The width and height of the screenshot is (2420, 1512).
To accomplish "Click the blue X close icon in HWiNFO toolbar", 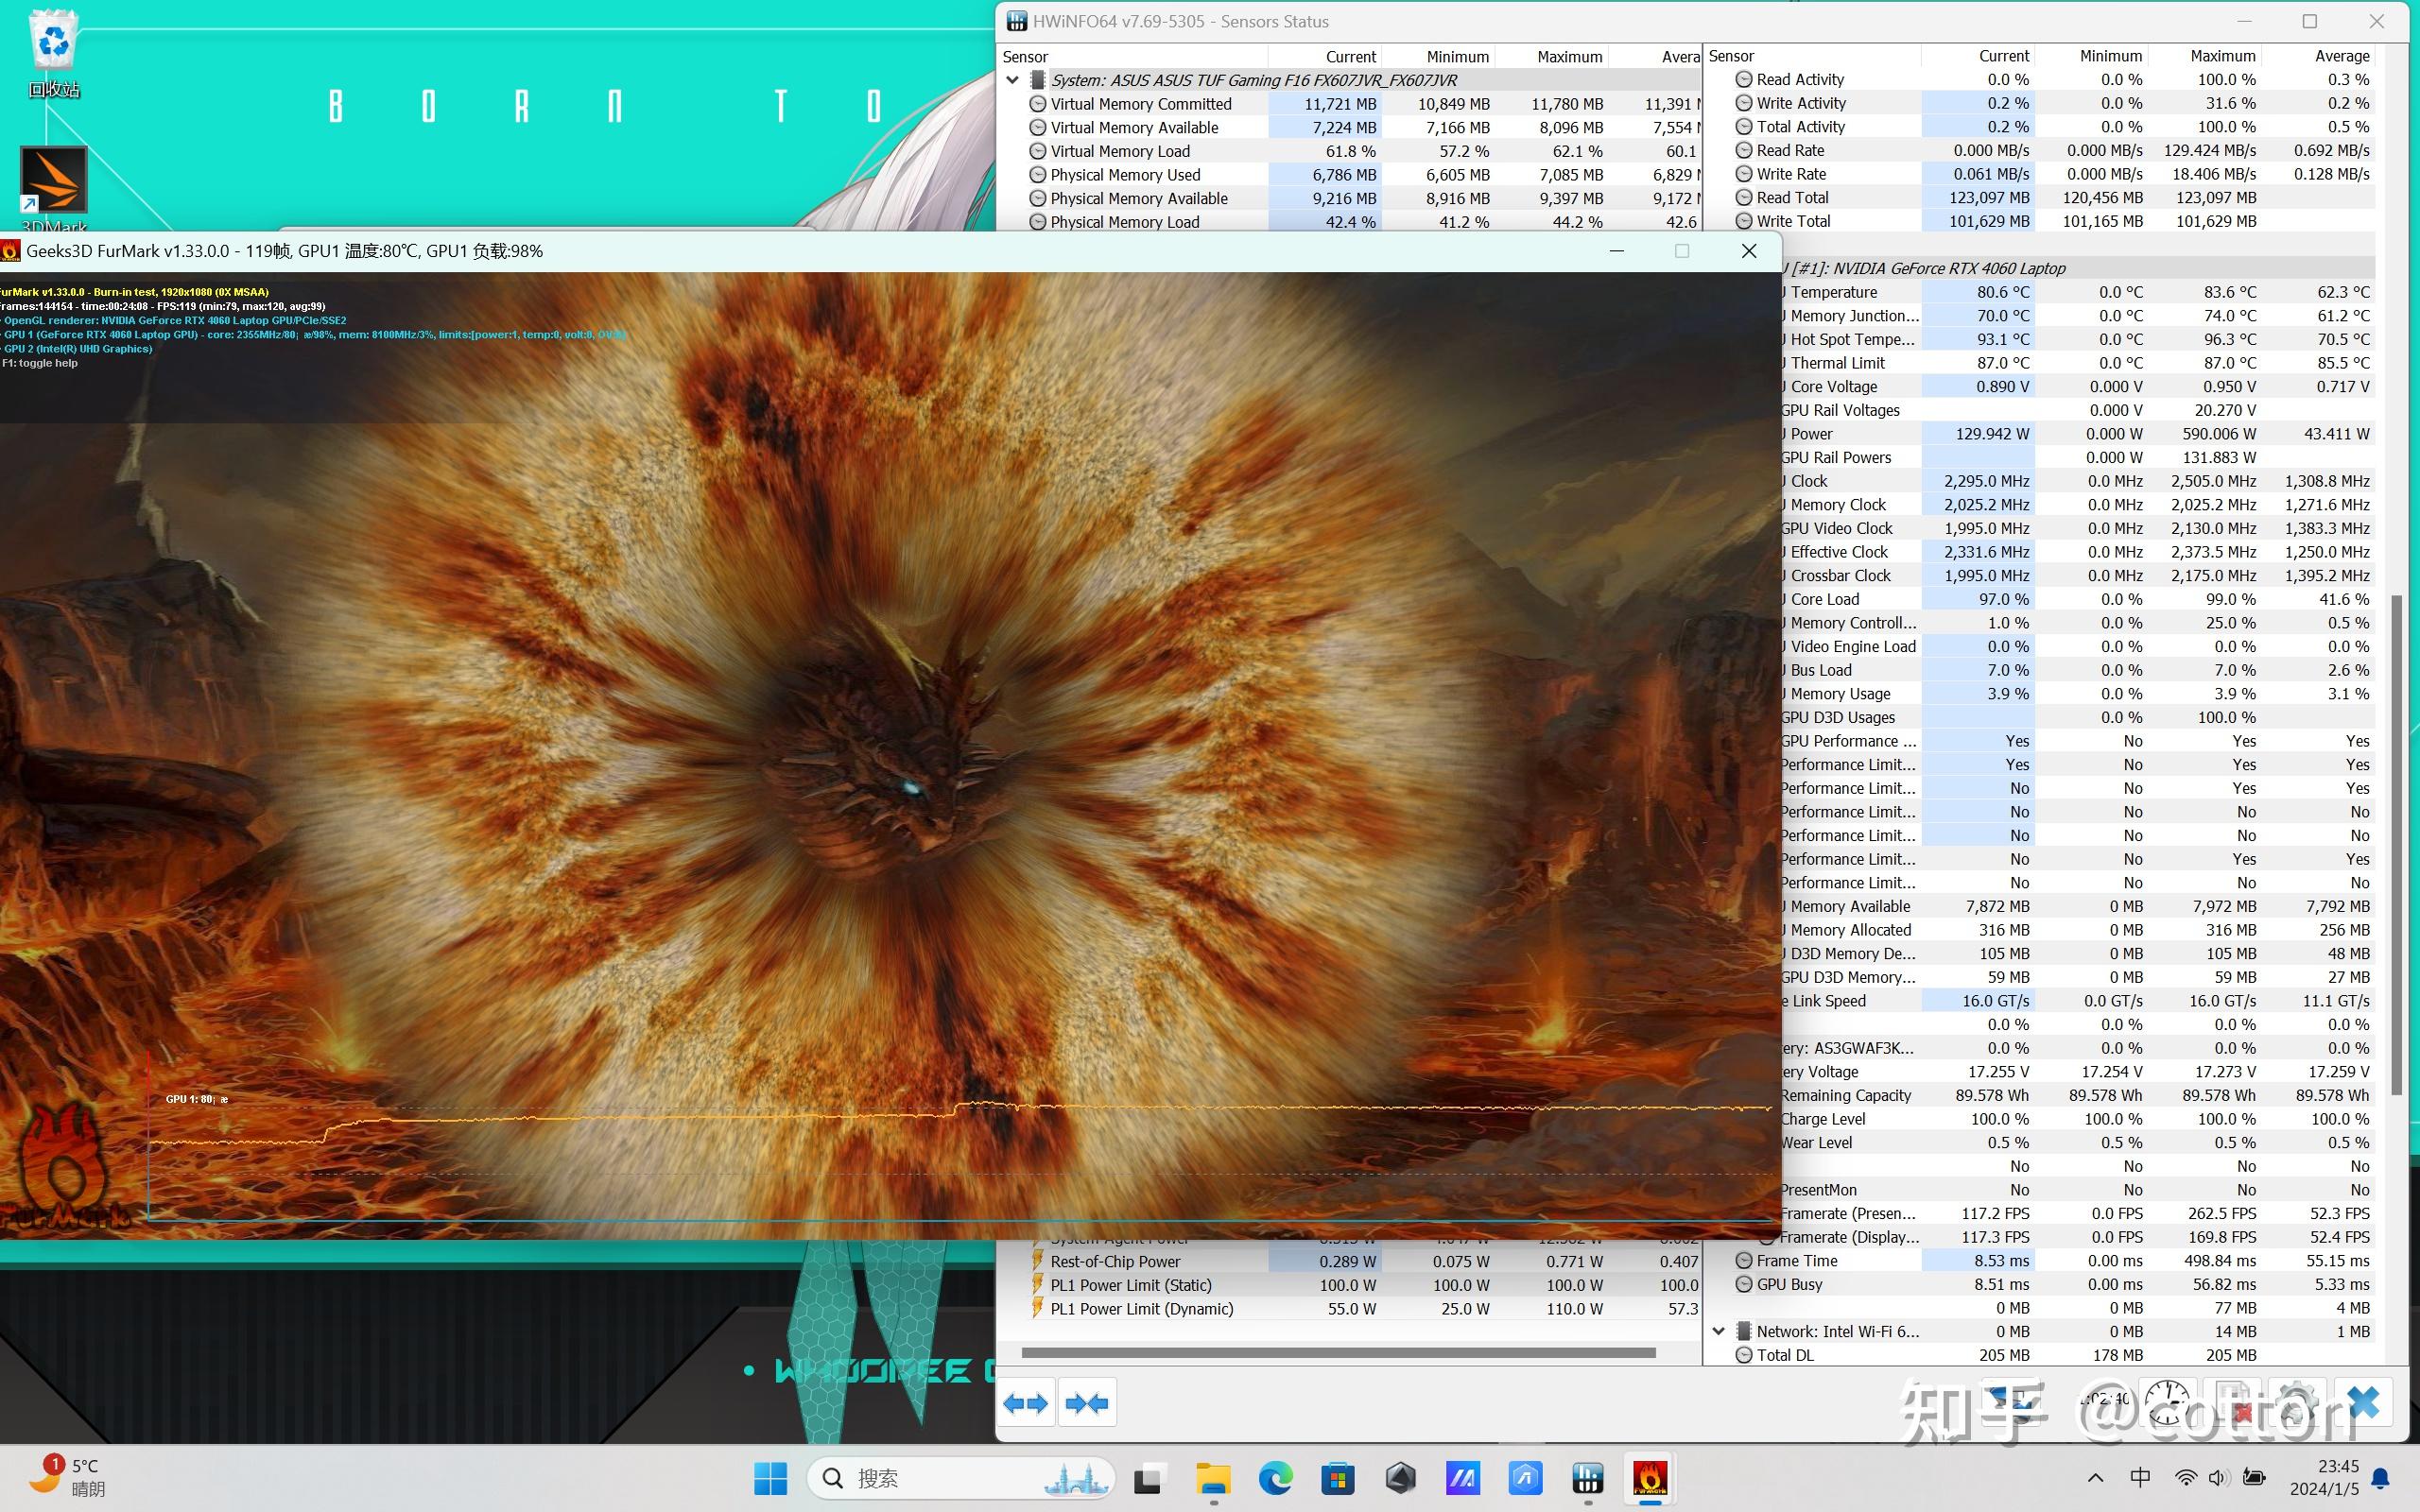I will [x=2364, y=1403].
